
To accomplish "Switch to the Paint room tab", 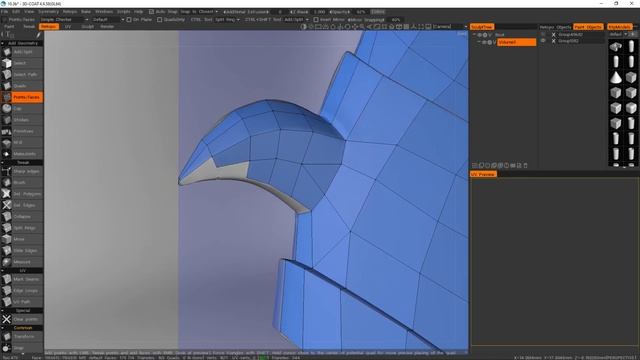I will point(9,27).
